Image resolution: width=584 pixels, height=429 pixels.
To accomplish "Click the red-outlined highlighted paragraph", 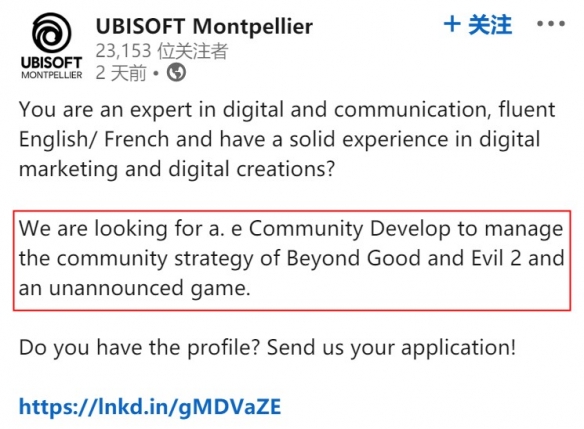I will pyautogui.click(x=292, y=260).
